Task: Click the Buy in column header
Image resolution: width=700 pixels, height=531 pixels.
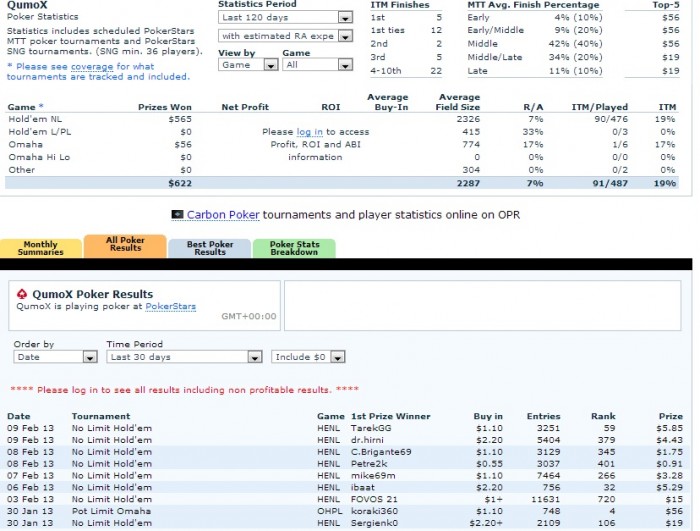Action: pos(488,416)
